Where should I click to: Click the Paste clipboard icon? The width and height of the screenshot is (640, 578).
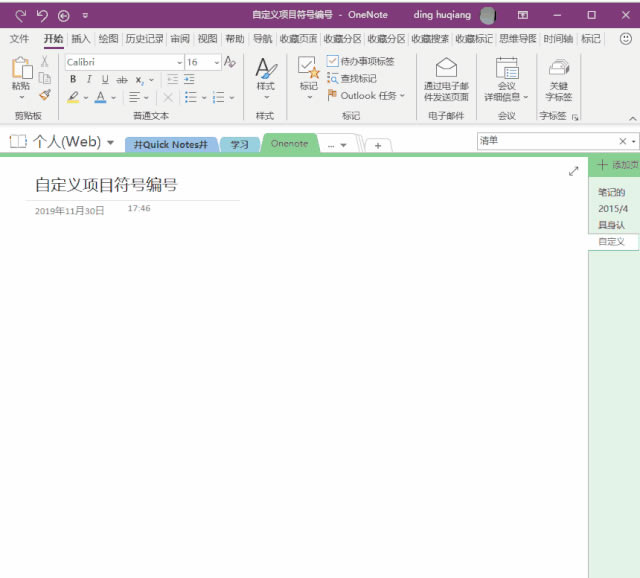tap(22, 68)
